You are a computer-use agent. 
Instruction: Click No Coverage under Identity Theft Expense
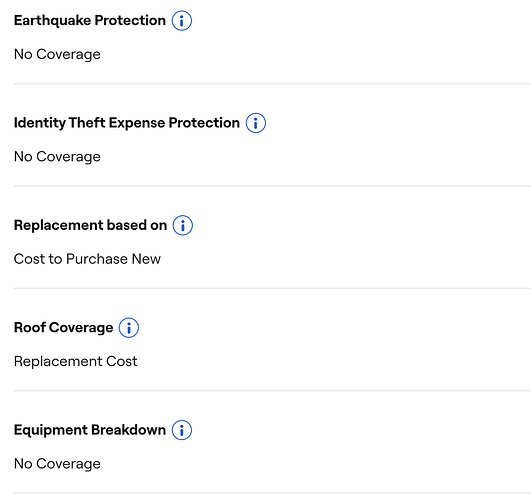point(57,157)
